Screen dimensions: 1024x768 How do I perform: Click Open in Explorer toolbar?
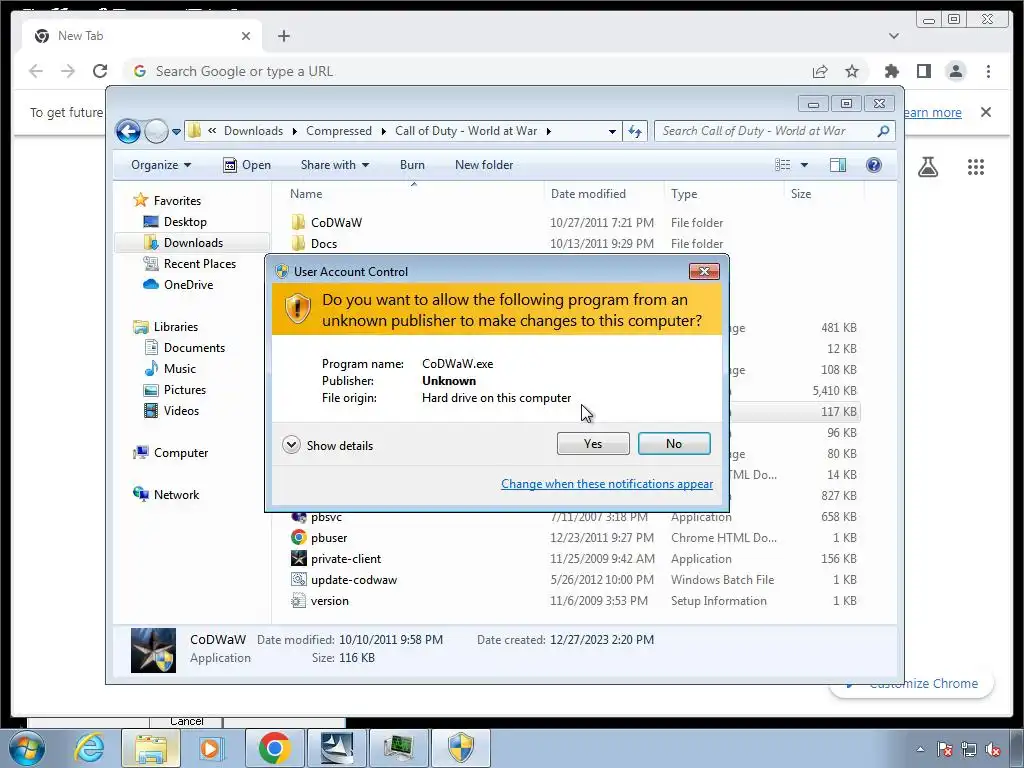(247, 165)
